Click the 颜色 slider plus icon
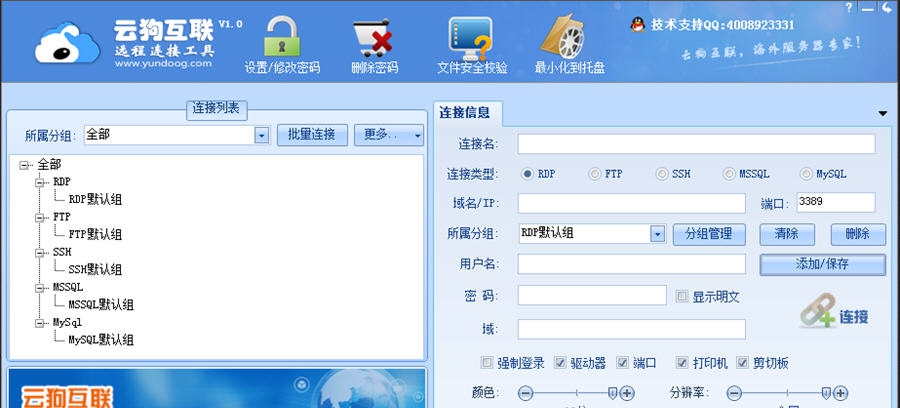The image size is (900, 408). coord(627,393)
